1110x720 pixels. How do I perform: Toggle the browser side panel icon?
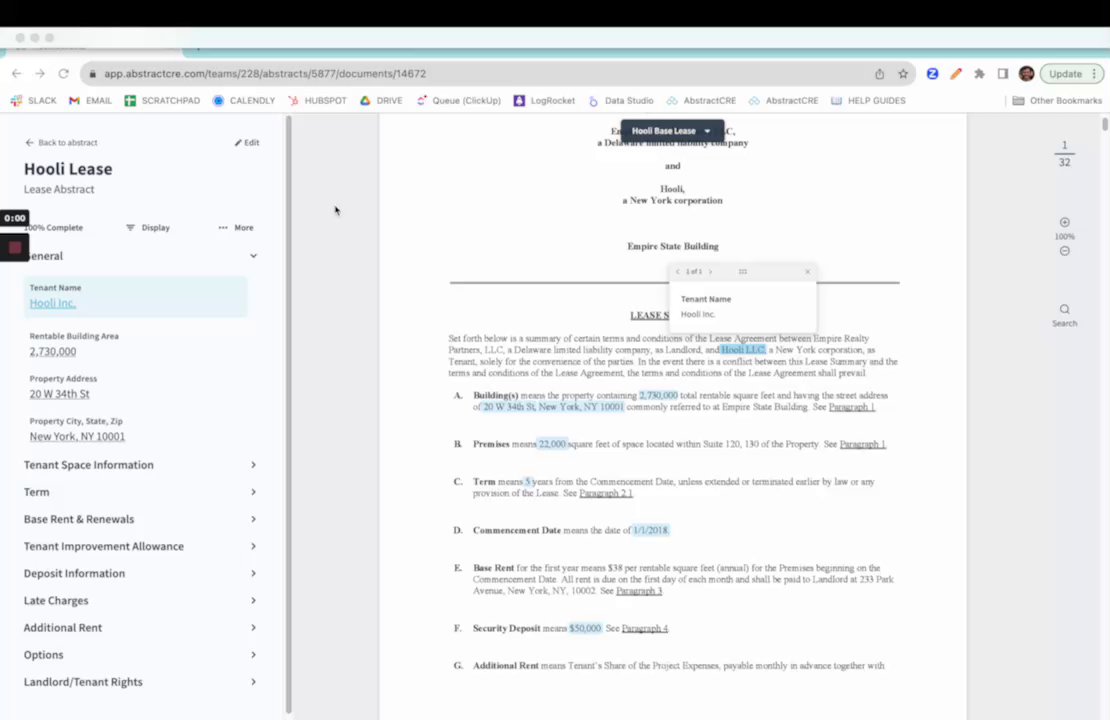tap(1002, 74)
